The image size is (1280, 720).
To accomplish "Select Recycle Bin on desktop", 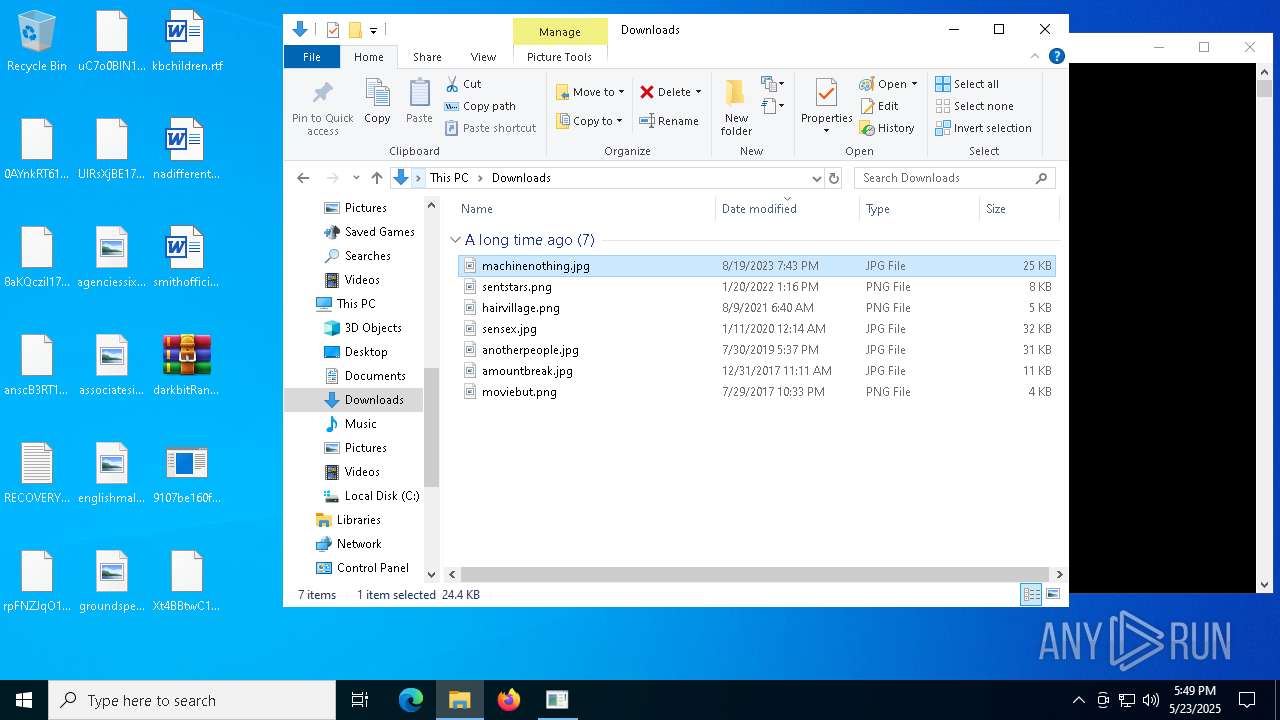I will tap(37, 42).
